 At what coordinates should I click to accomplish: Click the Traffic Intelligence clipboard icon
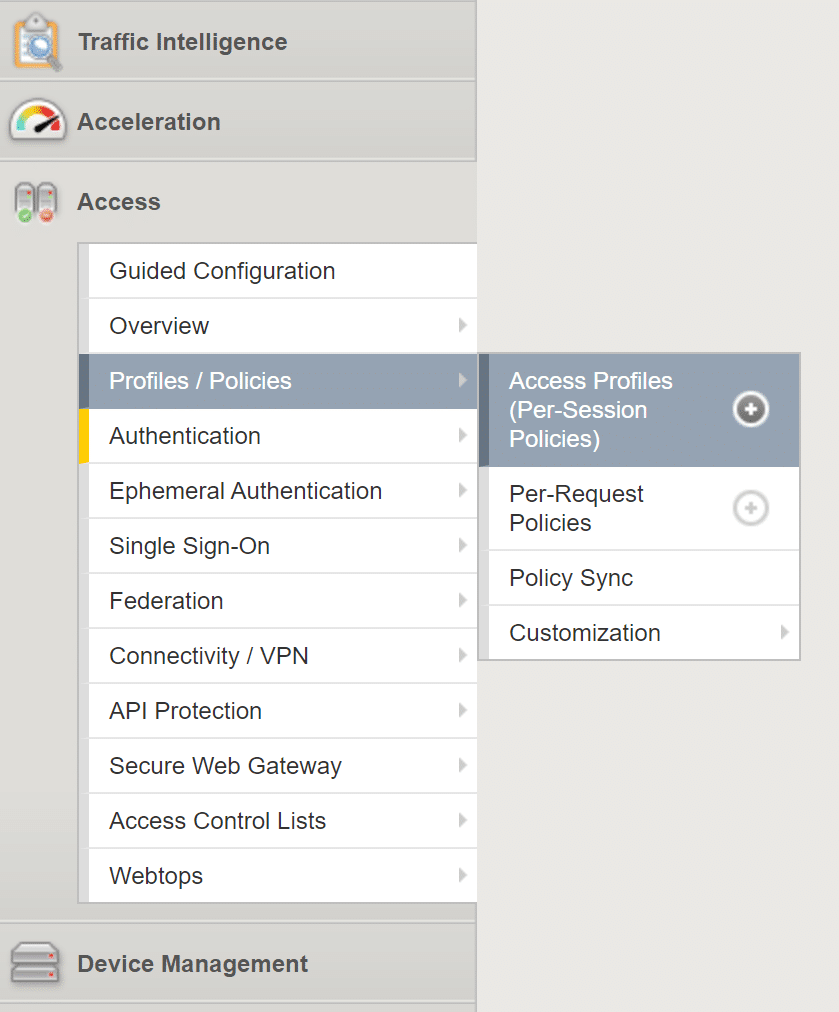[38, 42]
